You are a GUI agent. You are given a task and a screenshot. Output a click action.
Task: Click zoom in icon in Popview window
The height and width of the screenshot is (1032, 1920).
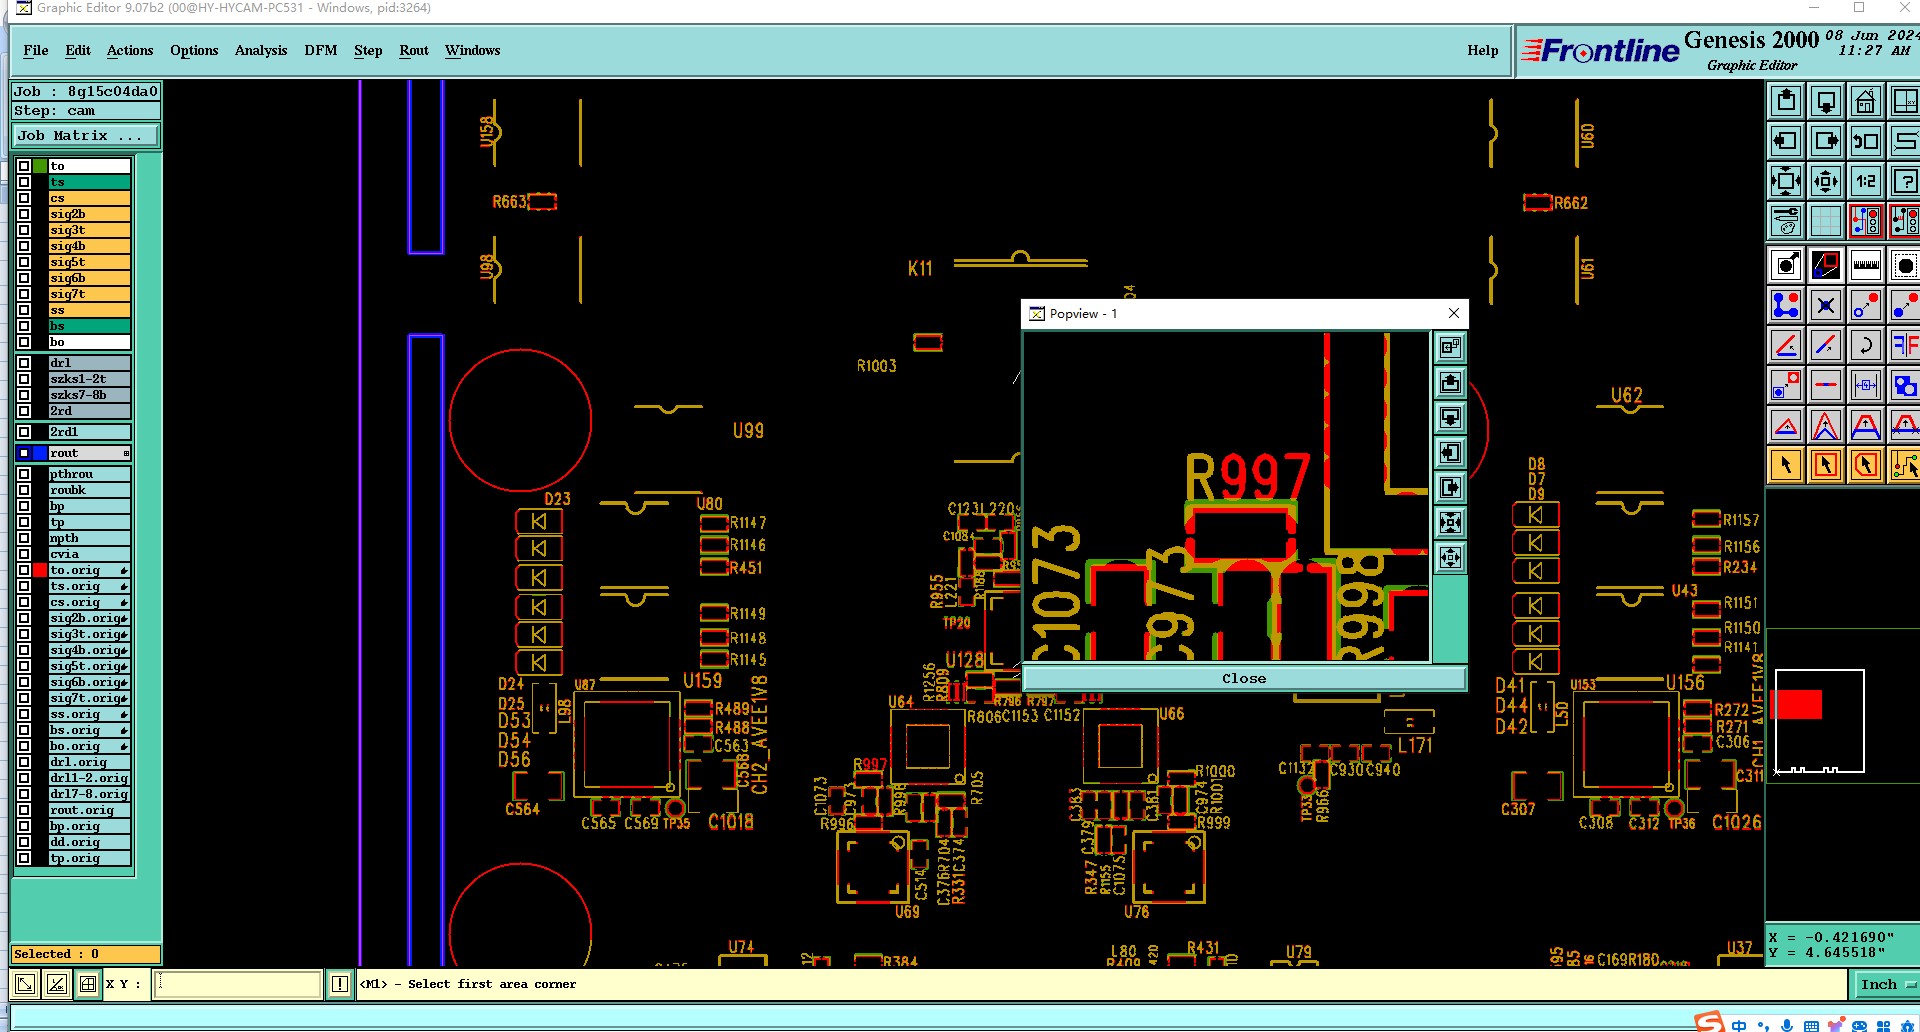pyautogui.click(x=1450, y=522)
